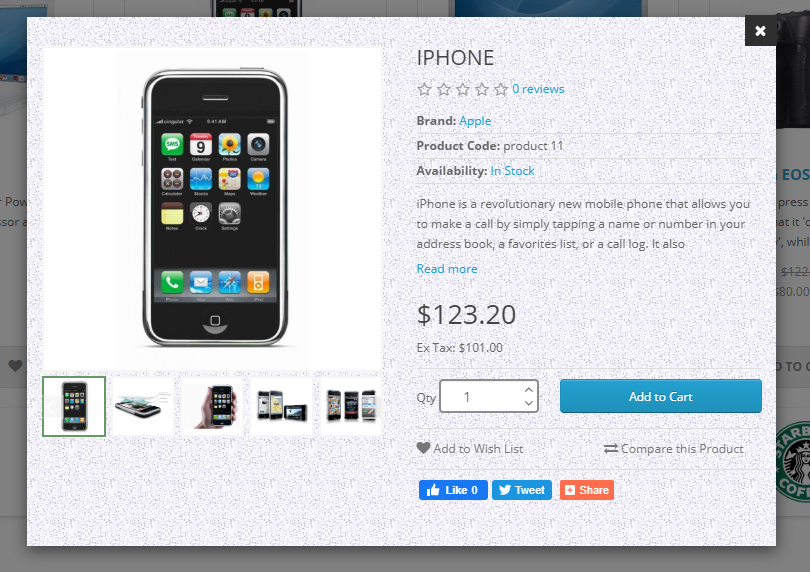Open the orange Share button

point(587,490)
